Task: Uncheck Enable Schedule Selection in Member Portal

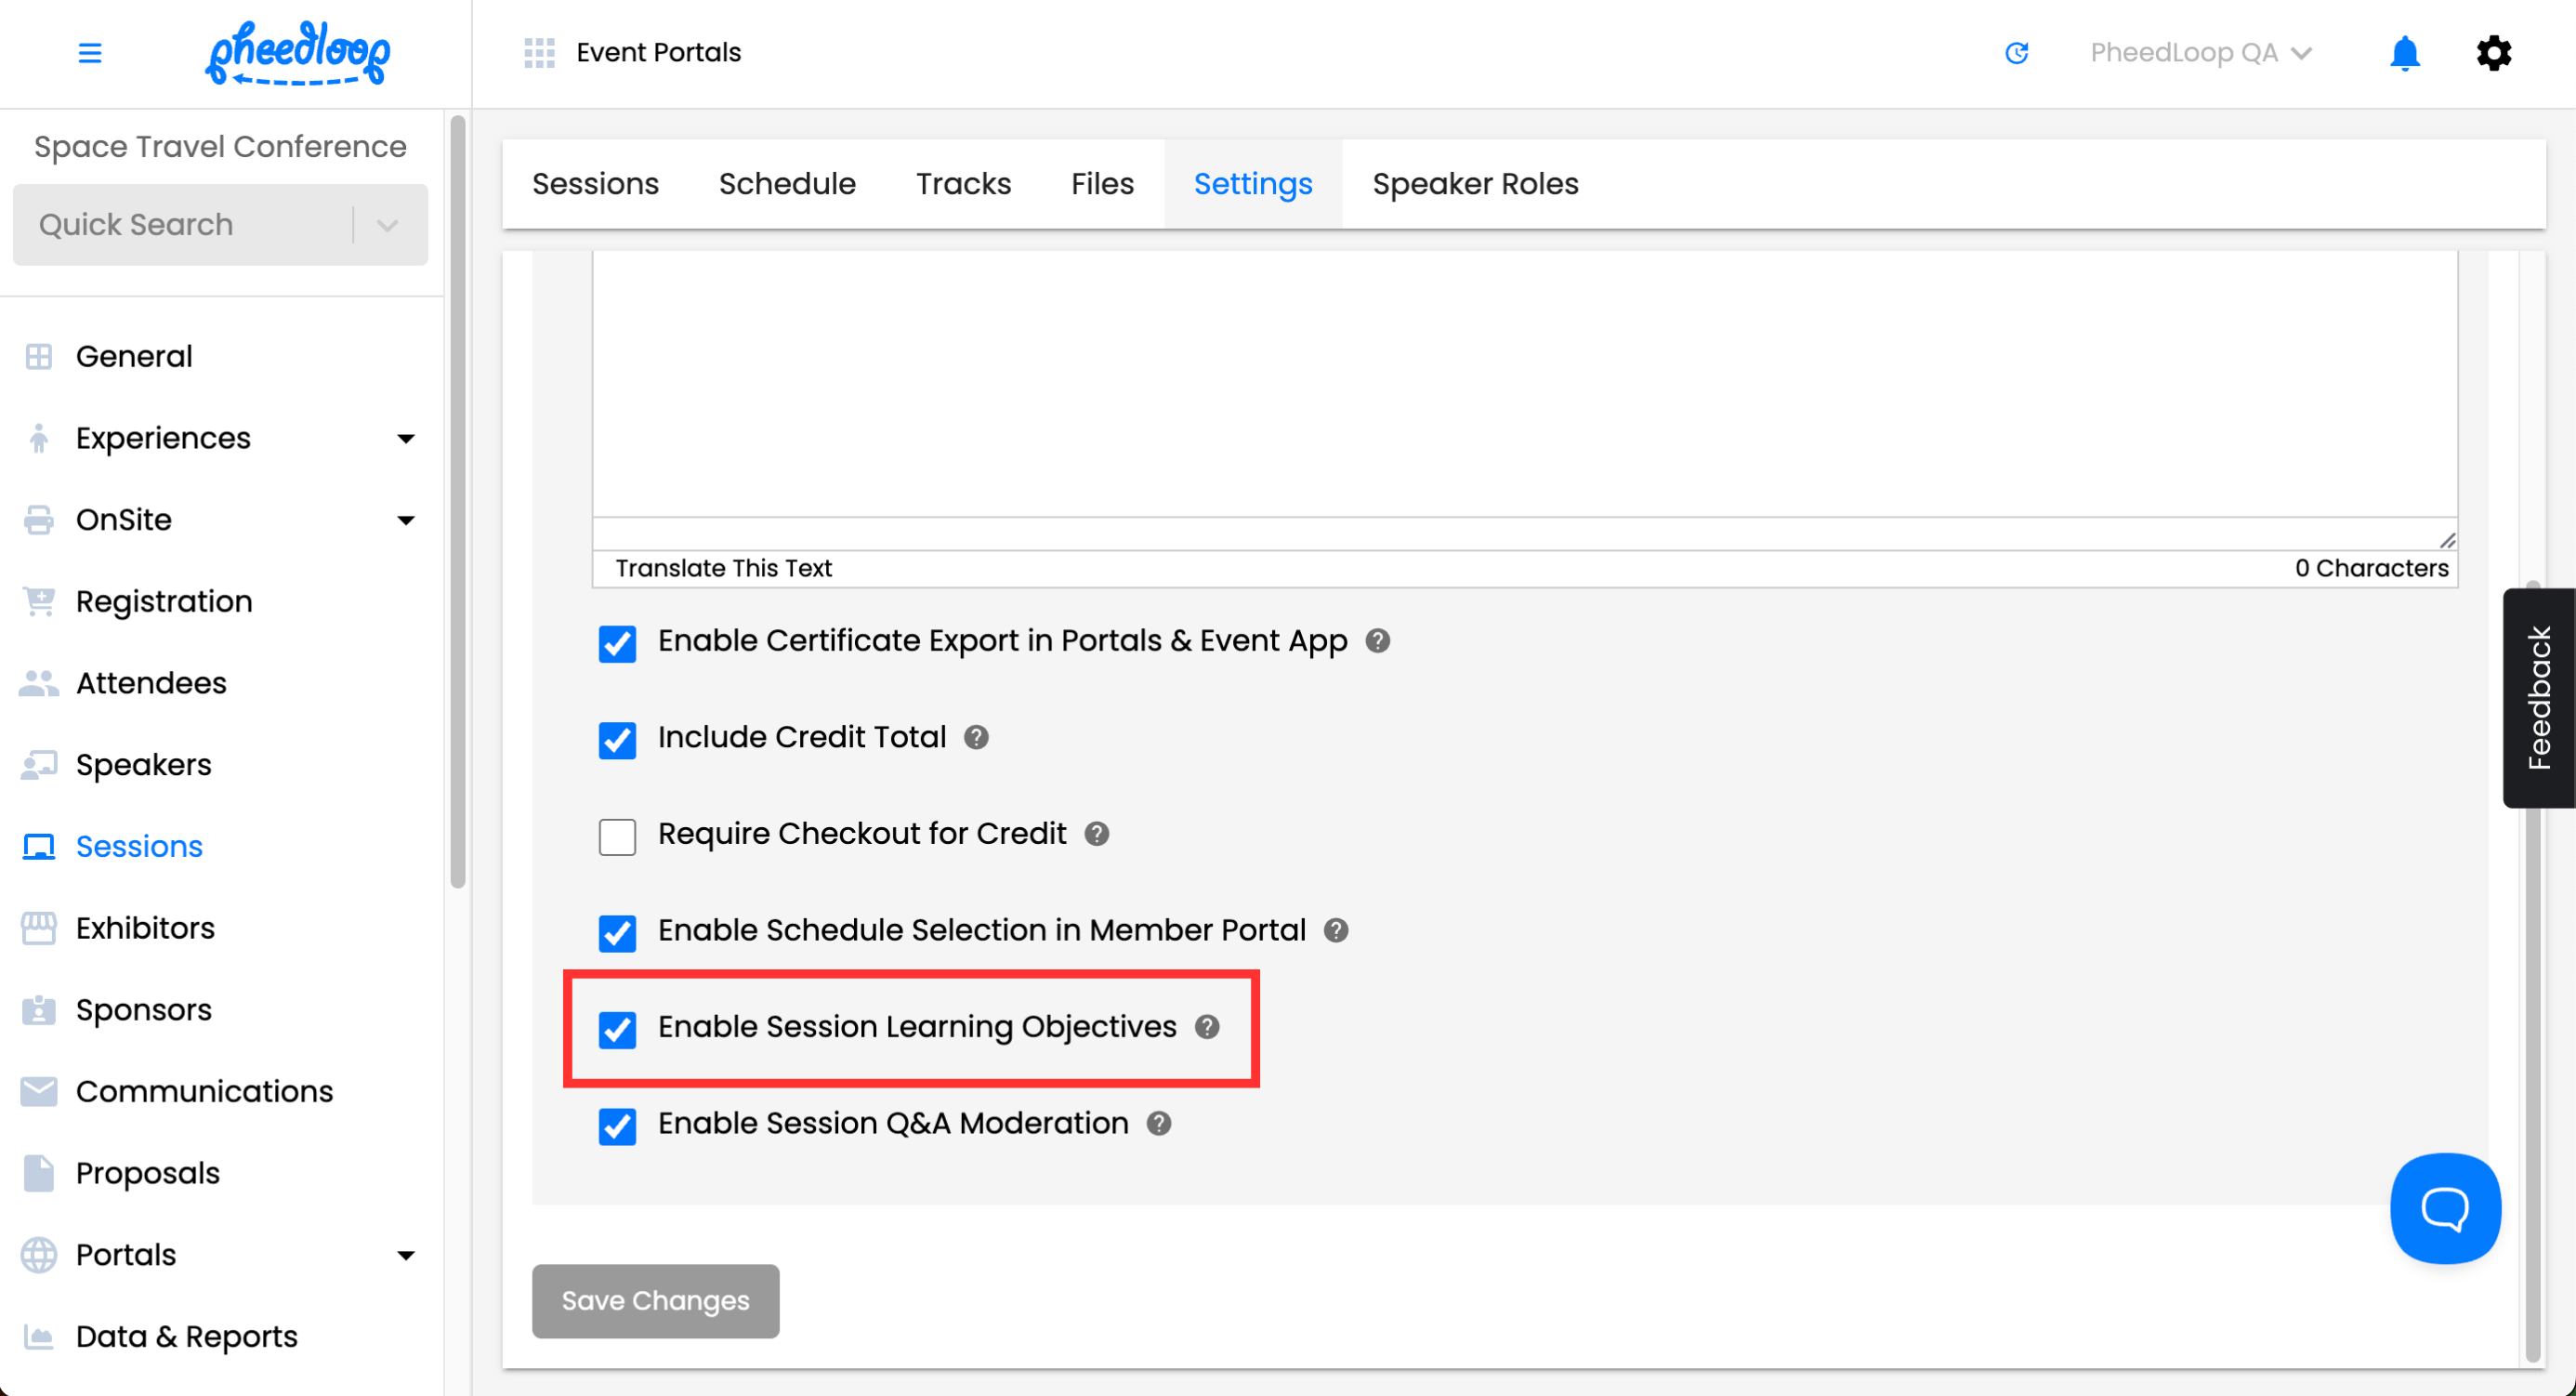Action: 617,934
